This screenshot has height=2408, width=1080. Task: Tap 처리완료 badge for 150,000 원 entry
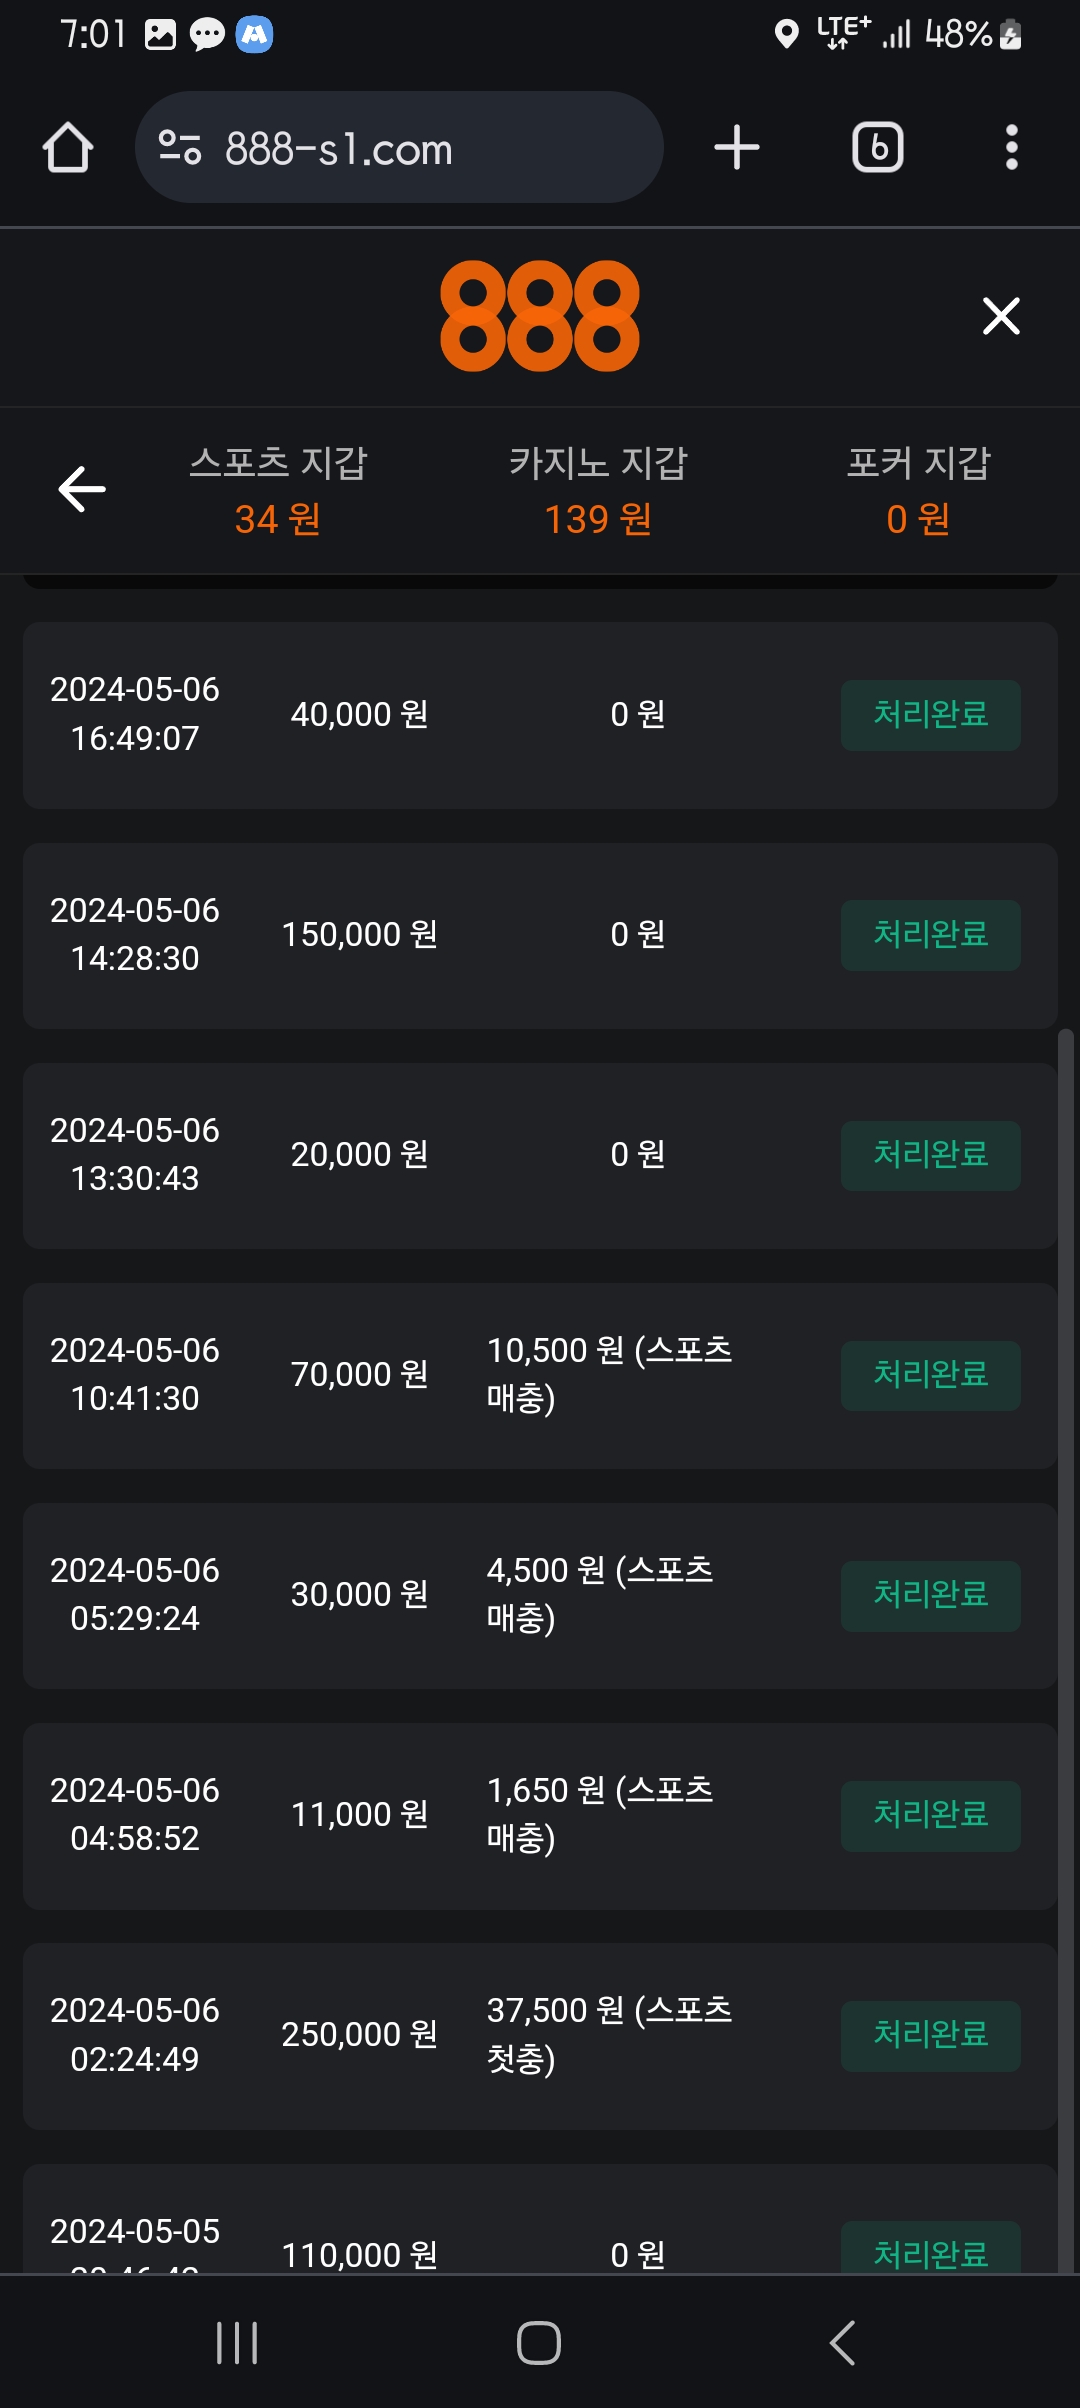[930, 935]
